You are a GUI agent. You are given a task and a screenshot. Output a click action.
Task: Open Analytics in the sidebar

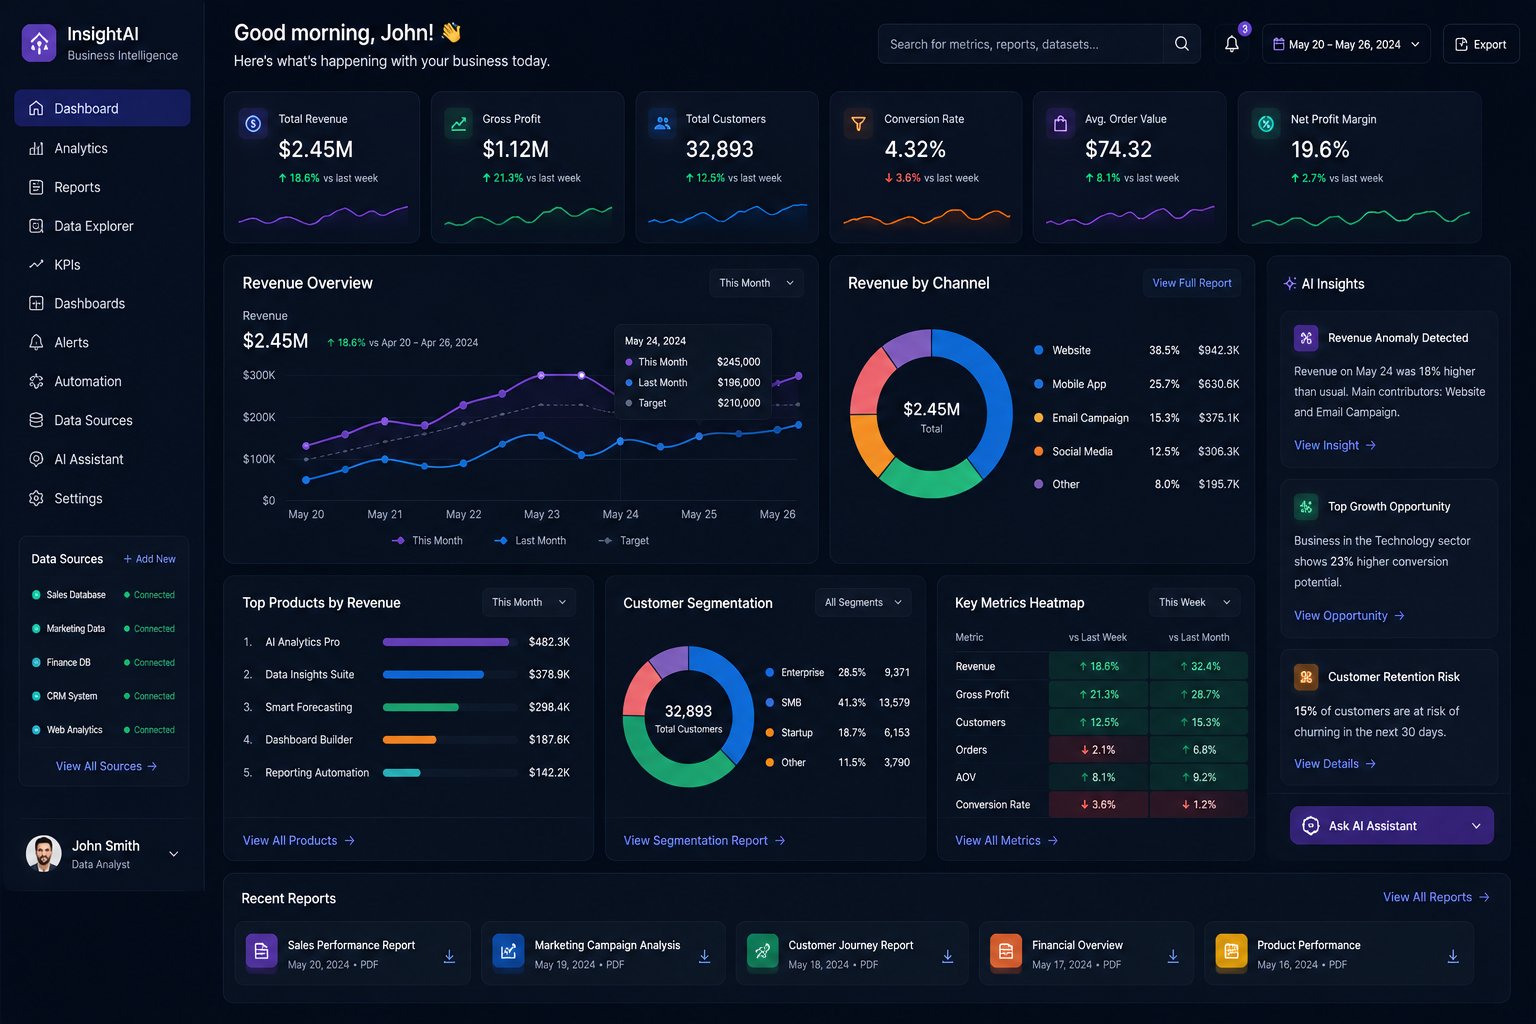(x=102, y=148)
